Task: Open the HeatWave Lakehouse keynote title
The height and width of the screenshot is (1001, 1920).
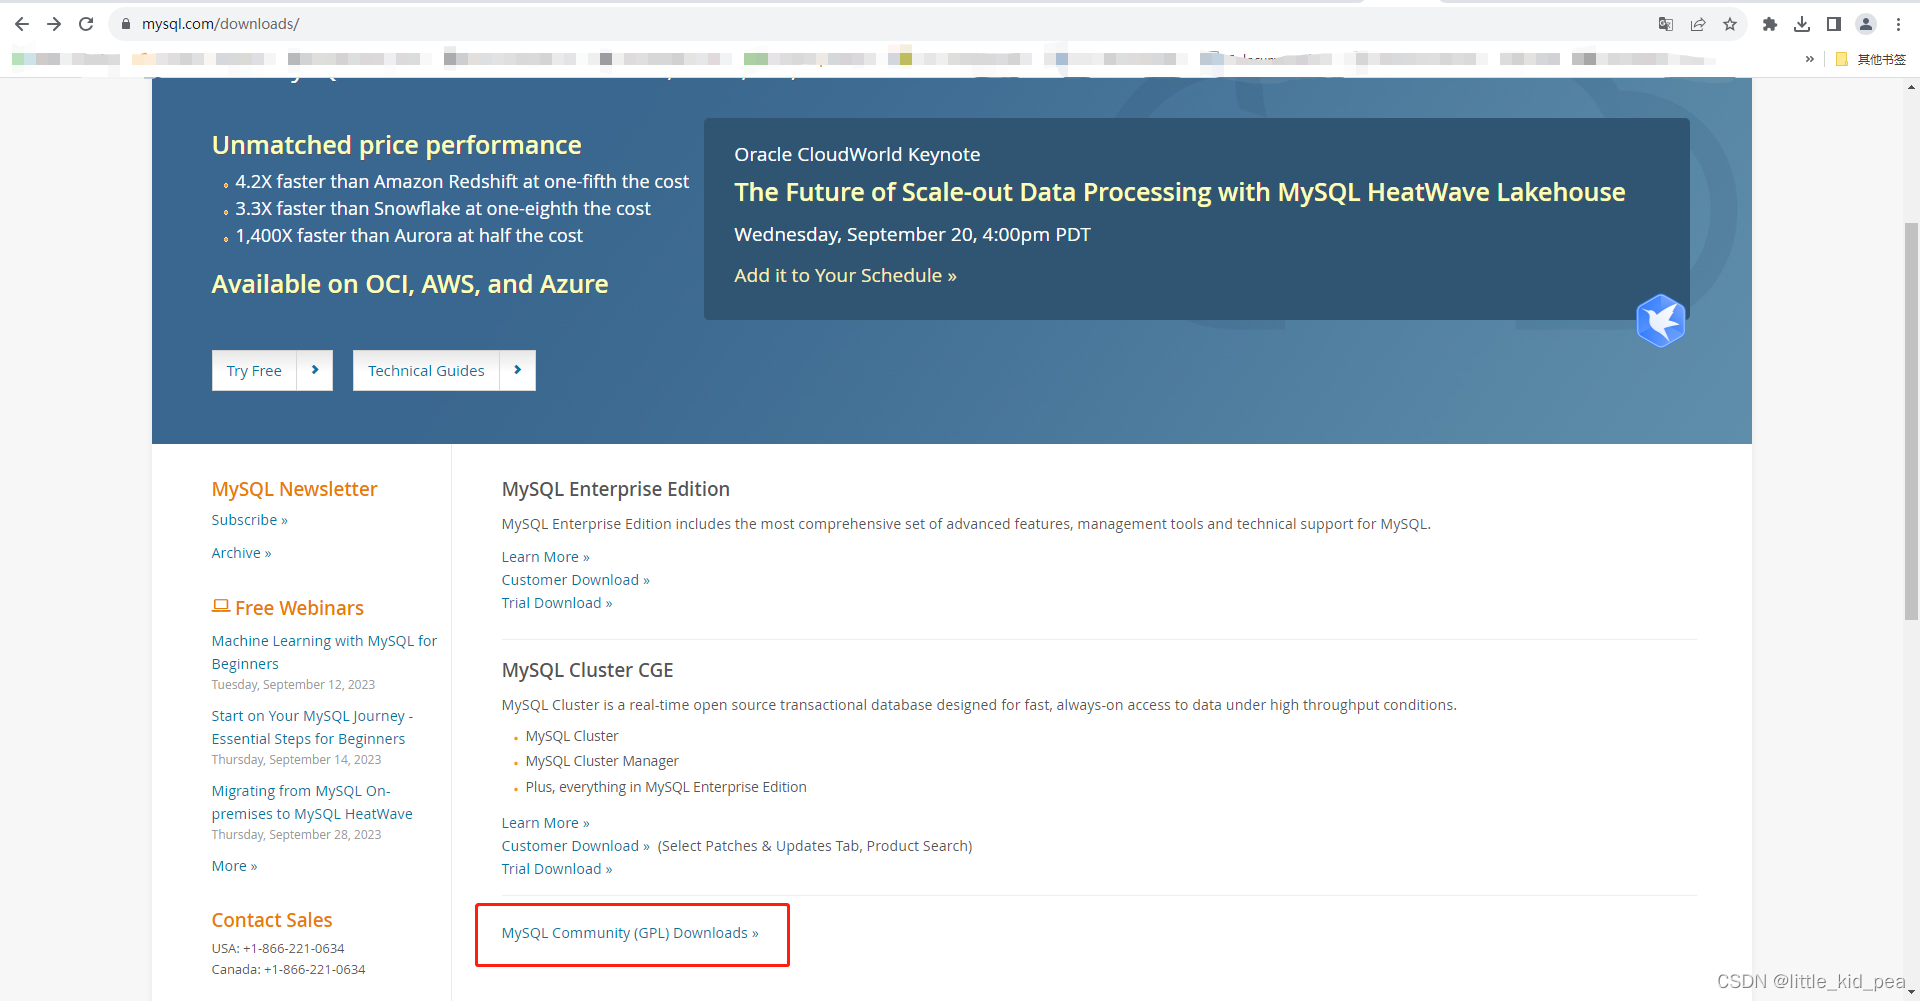Action: tap(1180, 192)
